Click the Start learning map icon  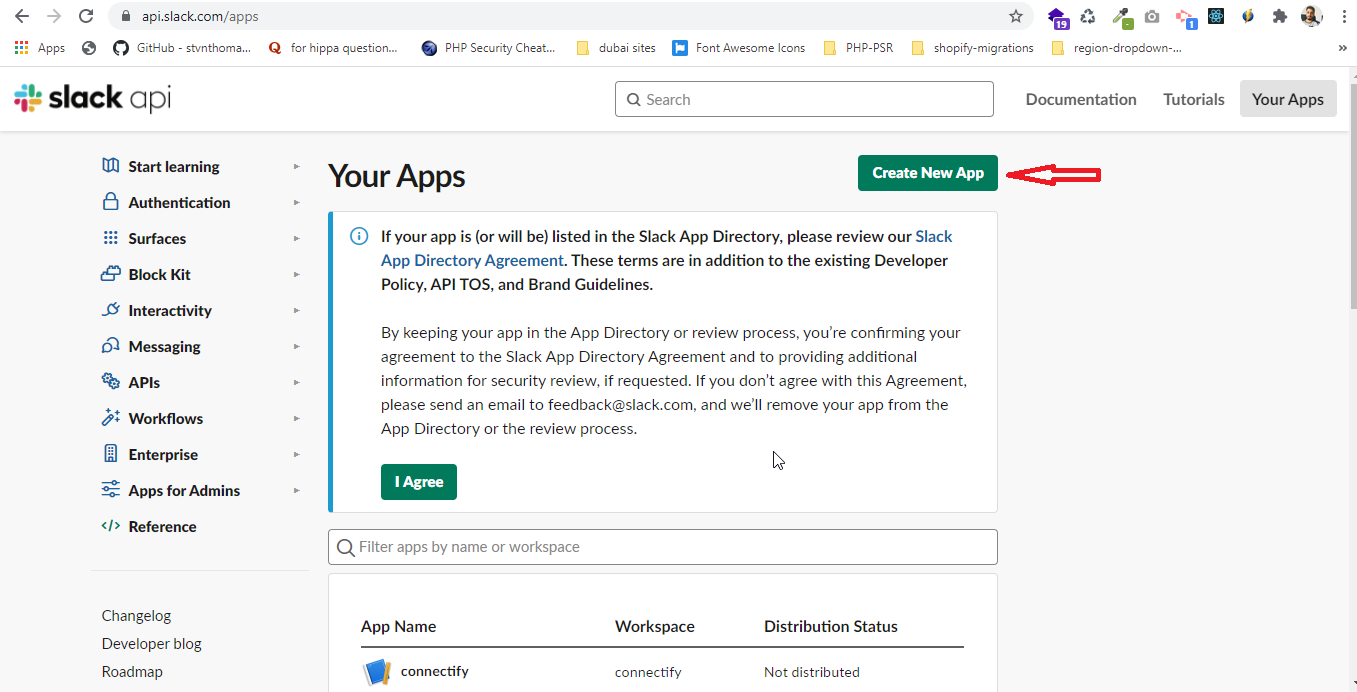(111, 166)
